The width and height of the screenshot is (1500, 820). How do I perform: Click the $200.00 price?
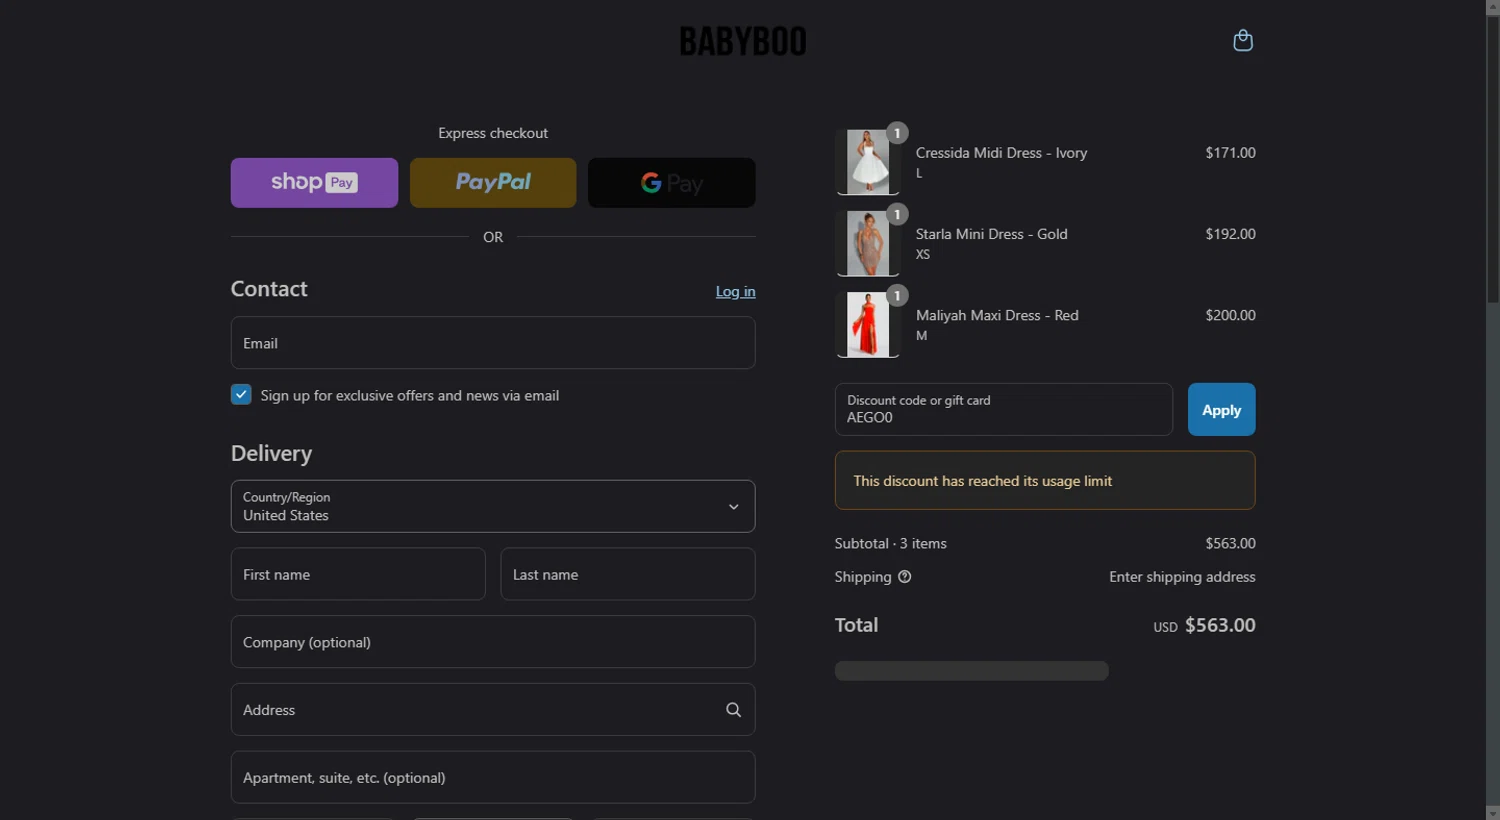[x=1230, y=315]
